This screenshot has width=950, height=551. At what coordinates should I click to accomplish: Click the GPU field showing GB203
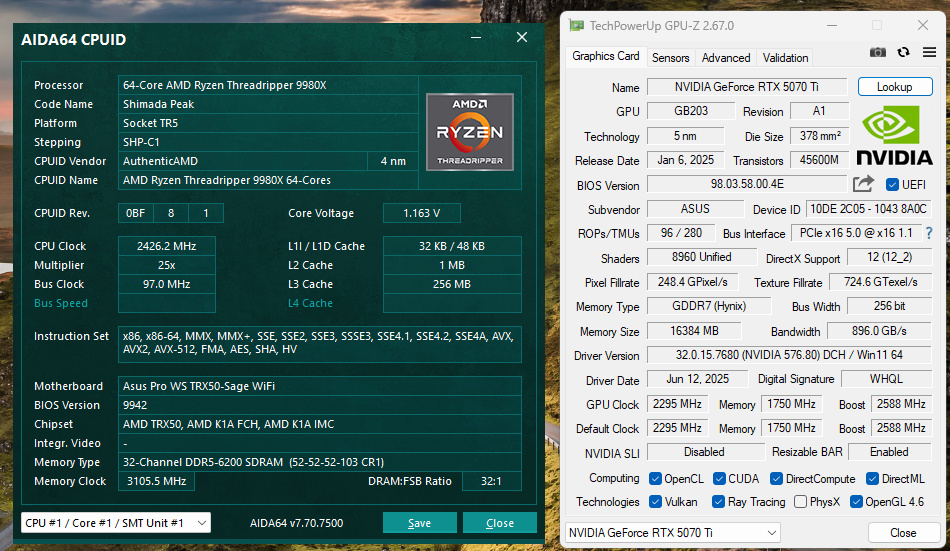(691, 111)
